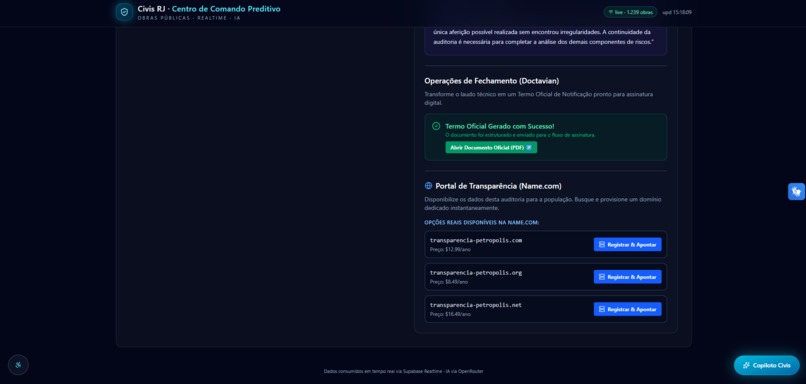
Task: Click sparkle icon in Copiloto Civis button
Action: tap(746, 365)
